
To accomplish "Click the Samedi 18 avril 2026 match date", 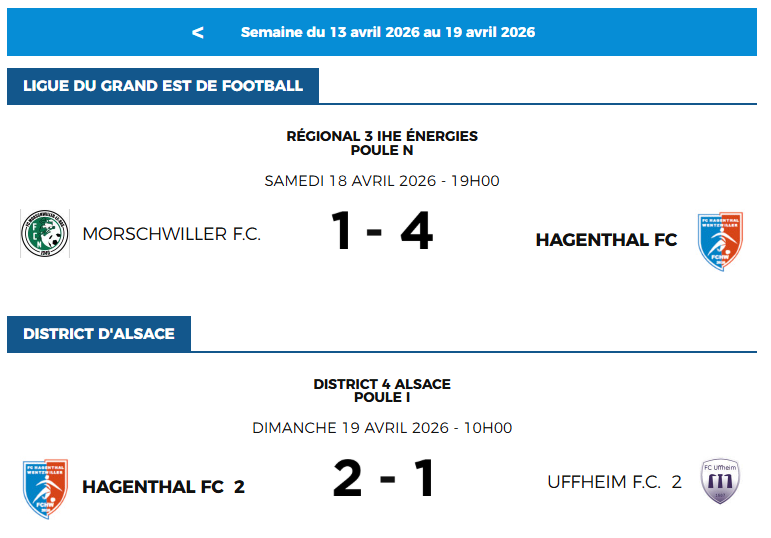I will pyautogui.click(x=382, y=181).
